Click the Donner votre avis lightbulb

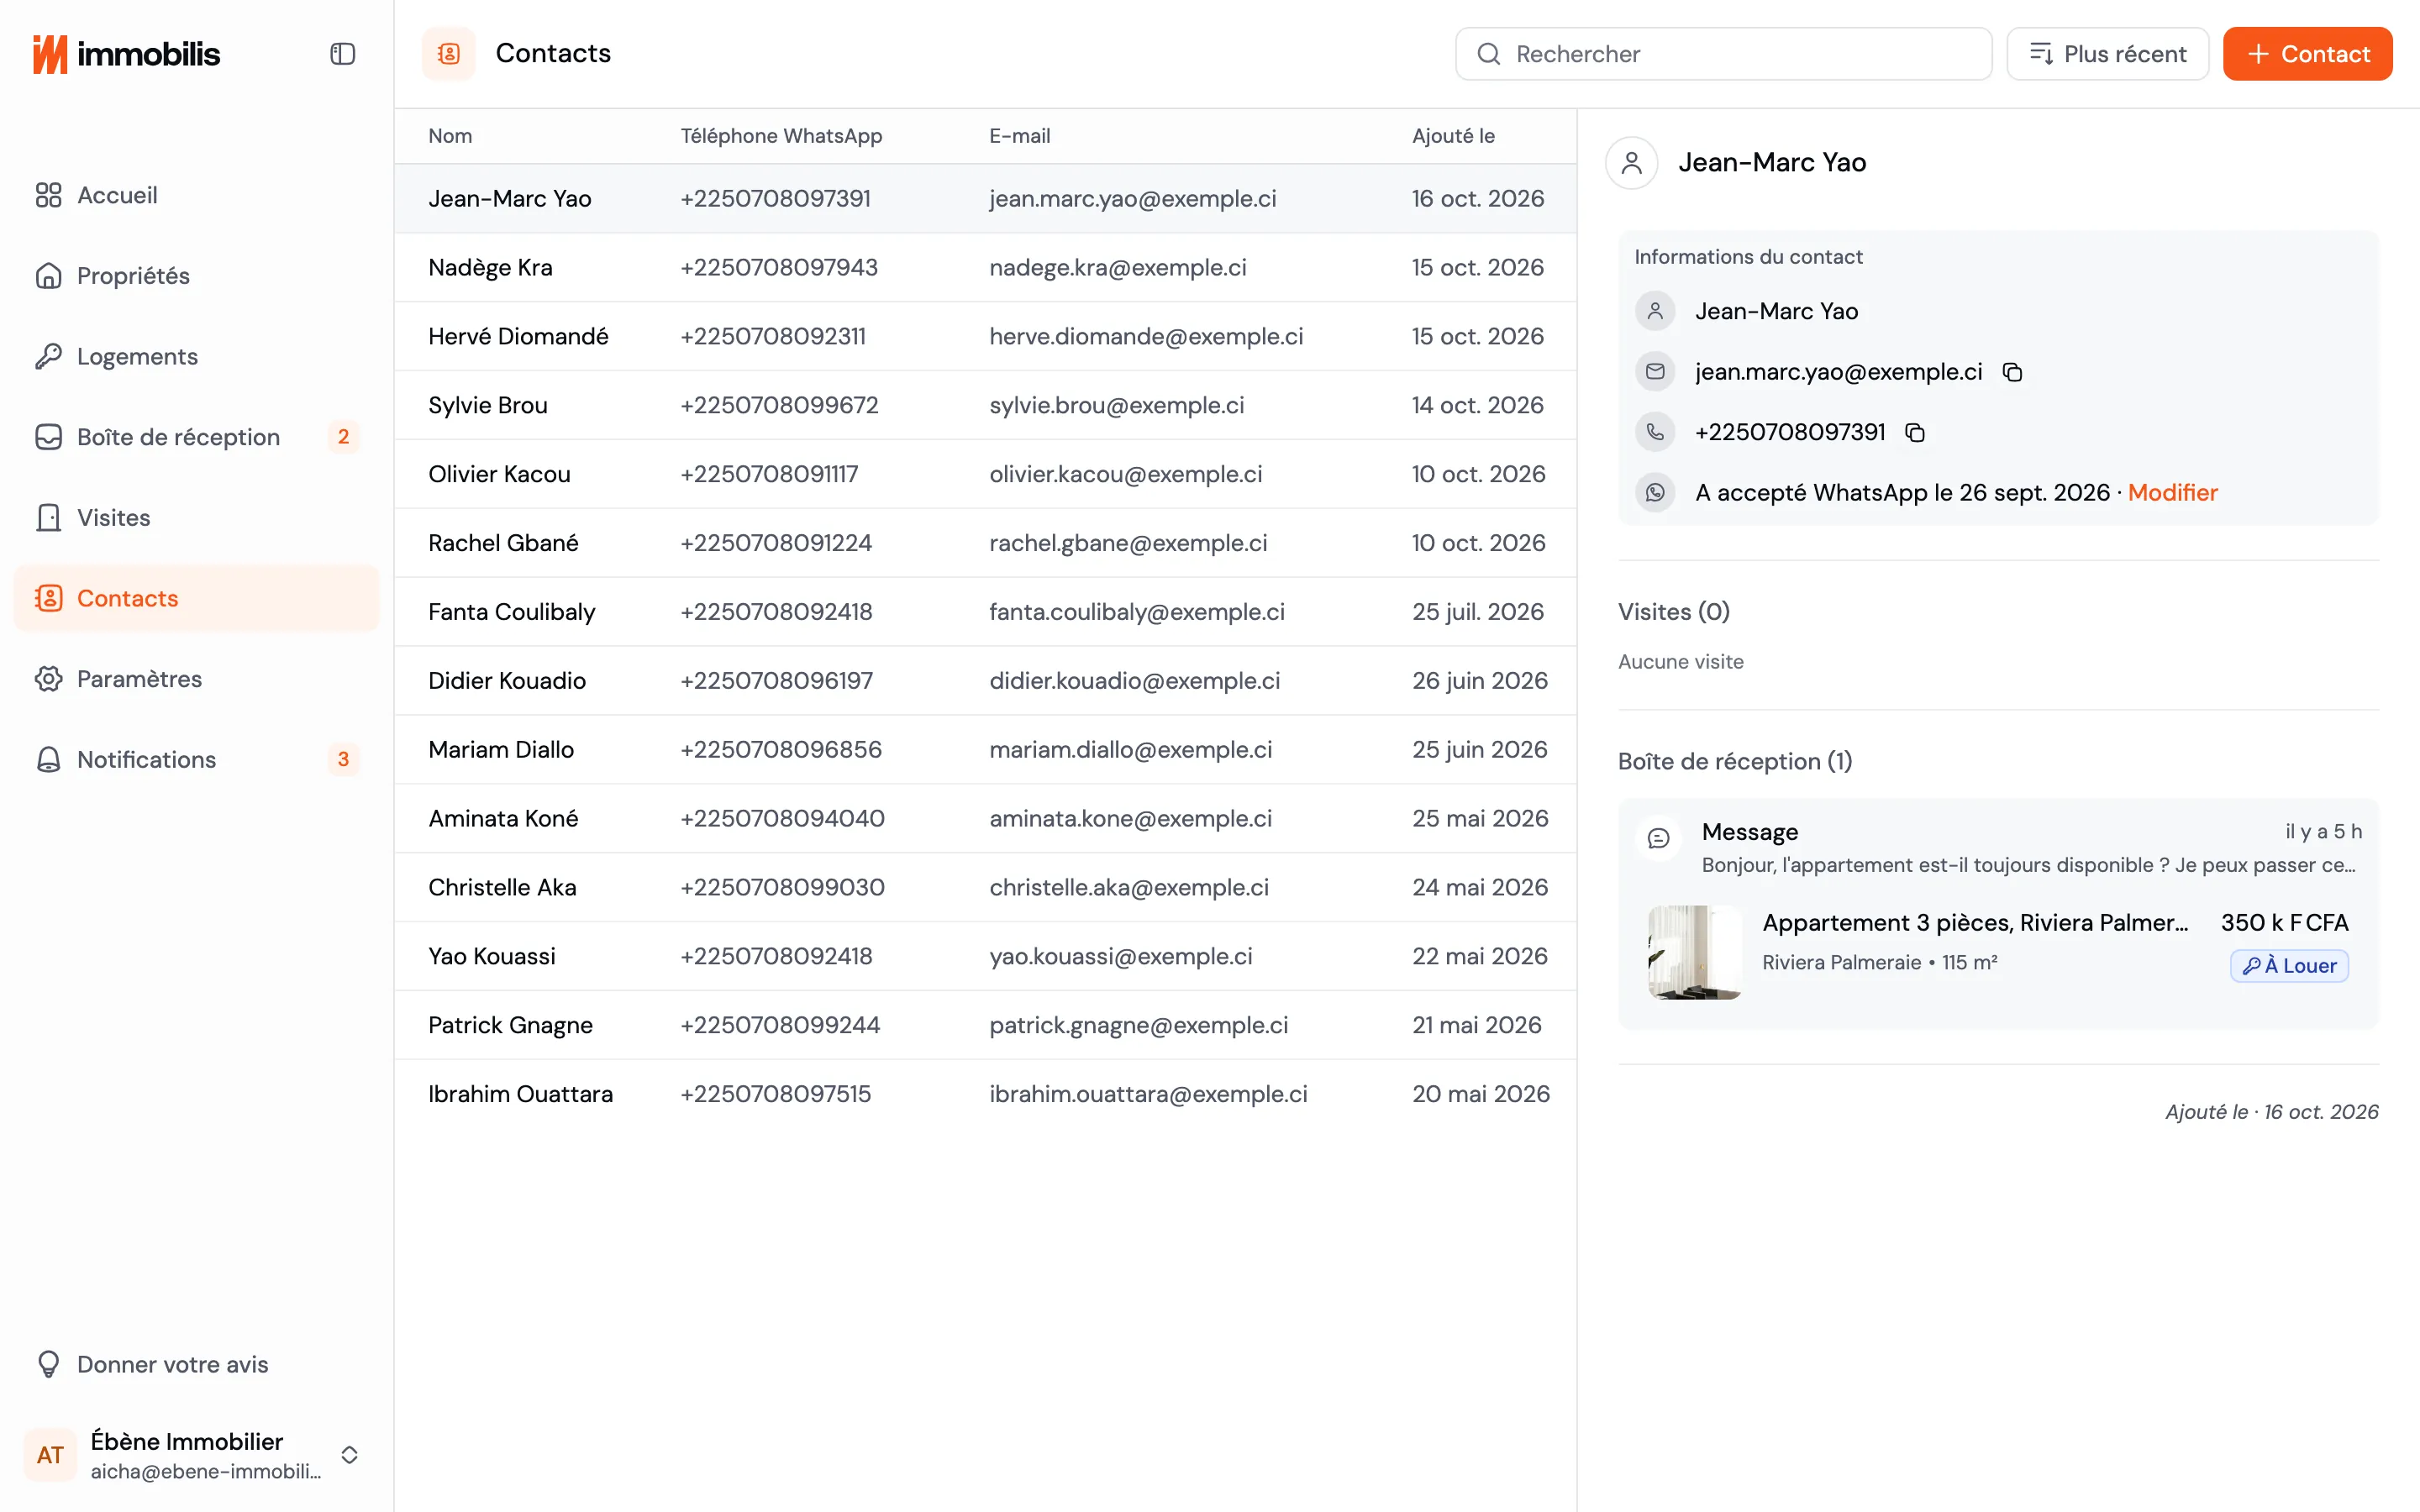tap(48, 1364)
